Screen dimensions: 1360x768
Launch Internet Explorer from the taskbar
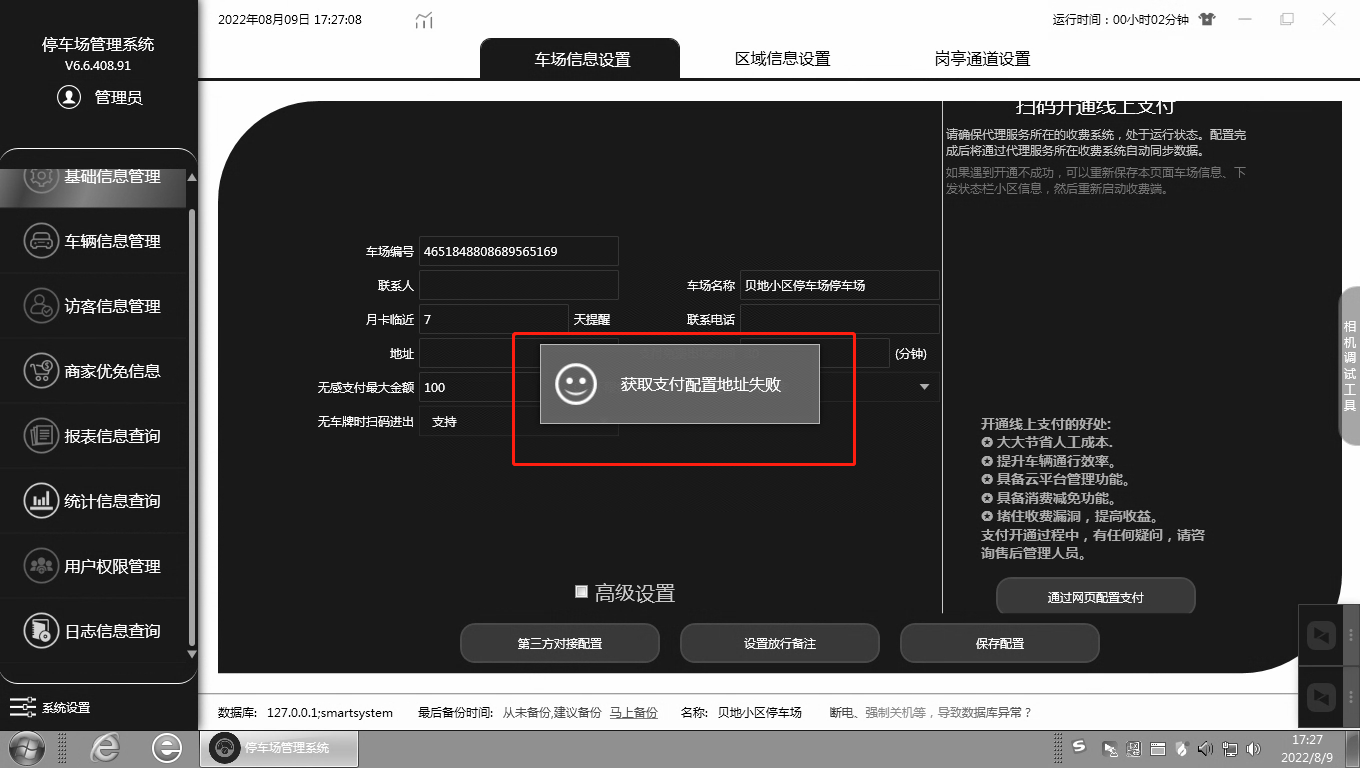(x=104, y=748)
